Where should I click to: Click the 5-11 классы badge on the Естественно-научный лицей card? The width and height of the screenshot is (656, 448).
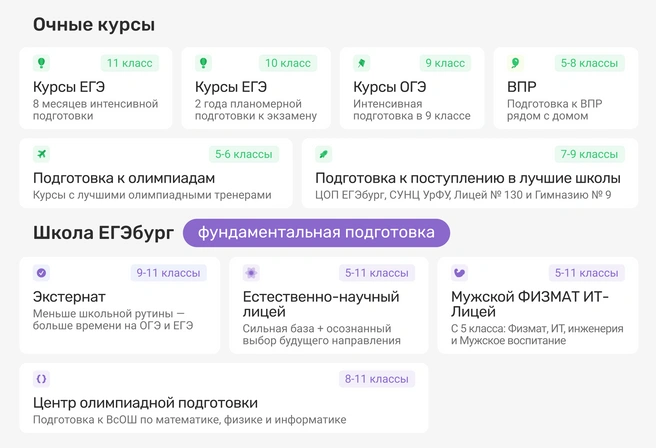point(377,273)
